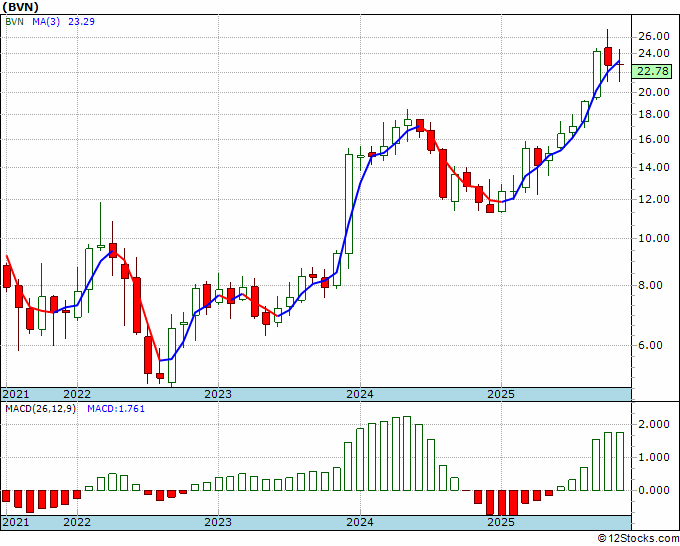Click the (BVN) ticker title

coord(20,7)
